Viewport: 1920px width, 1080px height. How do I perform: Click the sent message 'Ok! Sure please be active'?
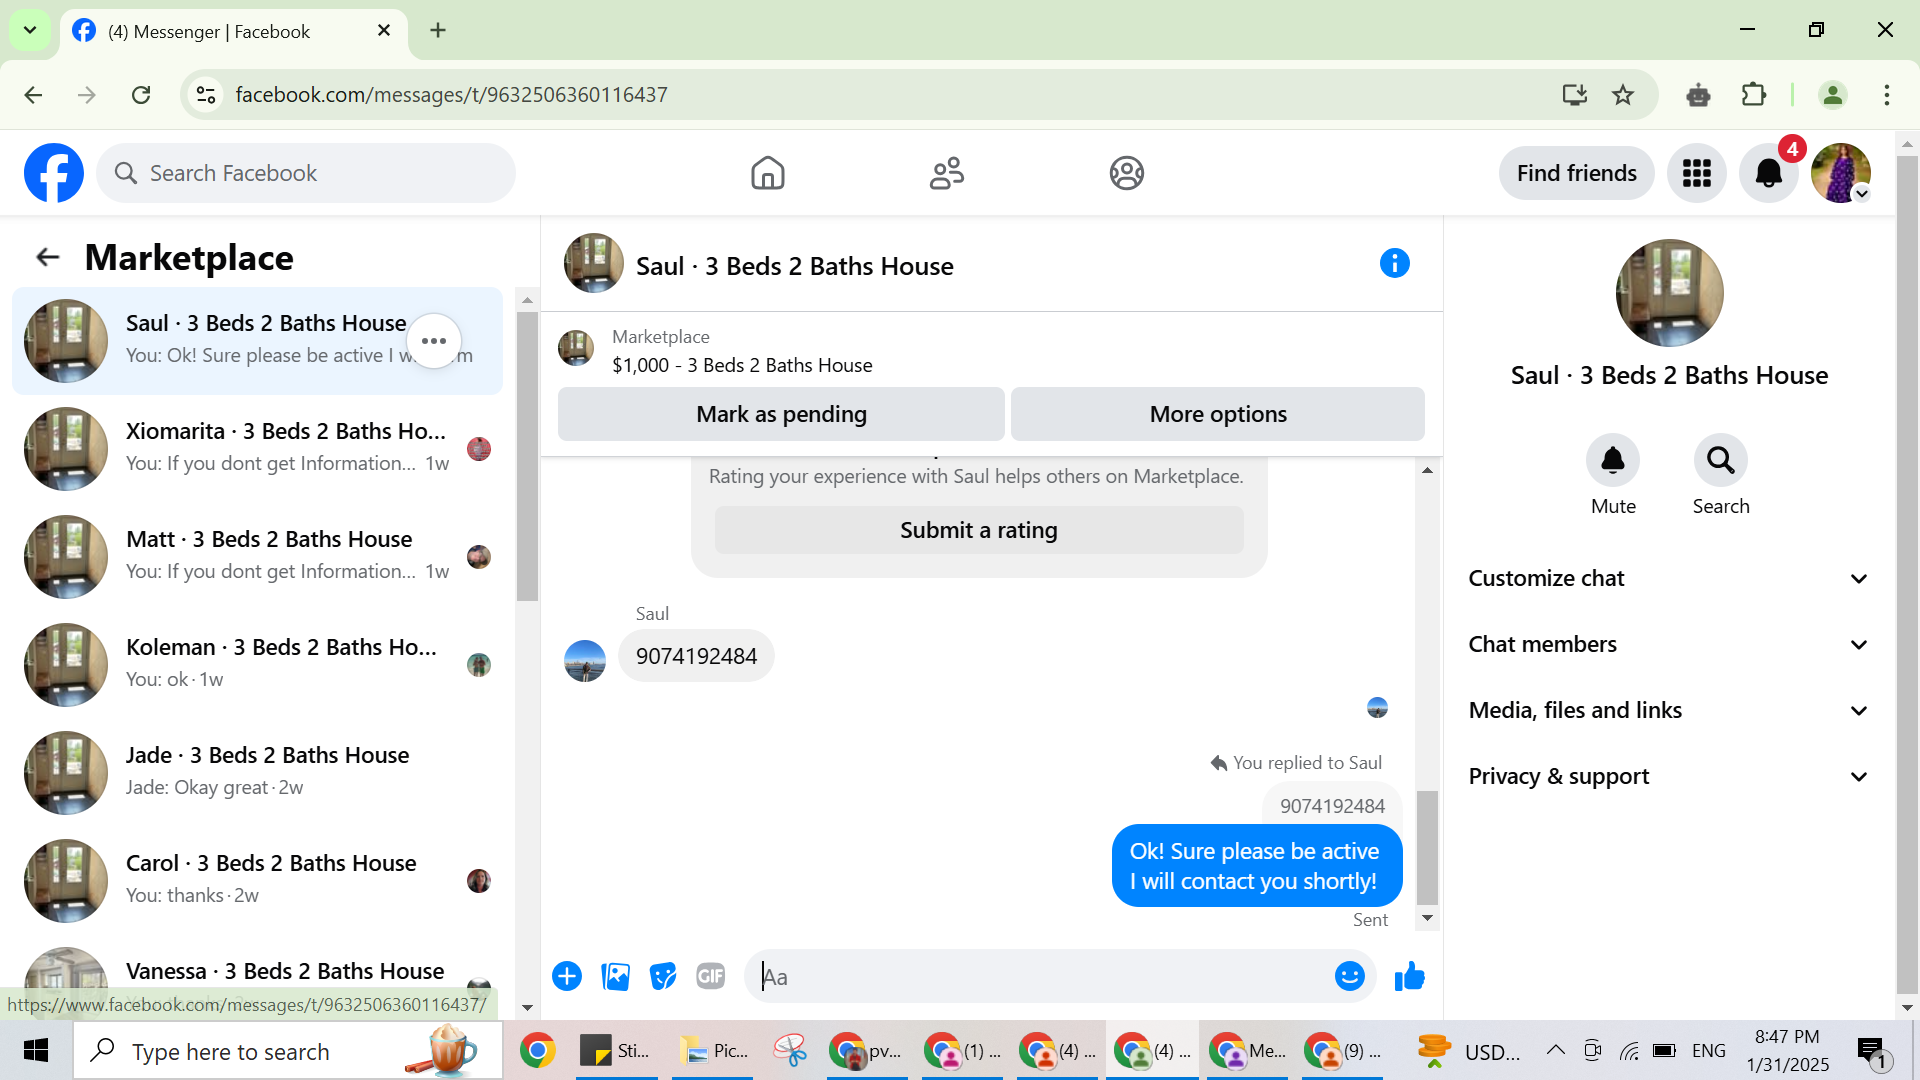click(x=1257, y=866)
